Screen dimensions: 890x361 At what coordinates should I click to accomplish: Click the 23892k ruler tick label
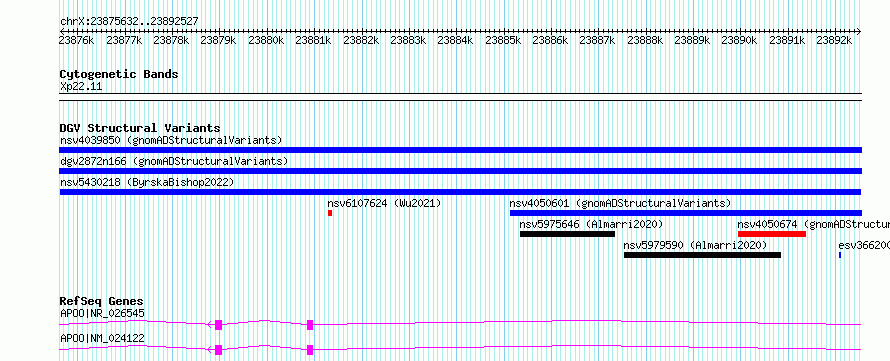tap(834, 40)
